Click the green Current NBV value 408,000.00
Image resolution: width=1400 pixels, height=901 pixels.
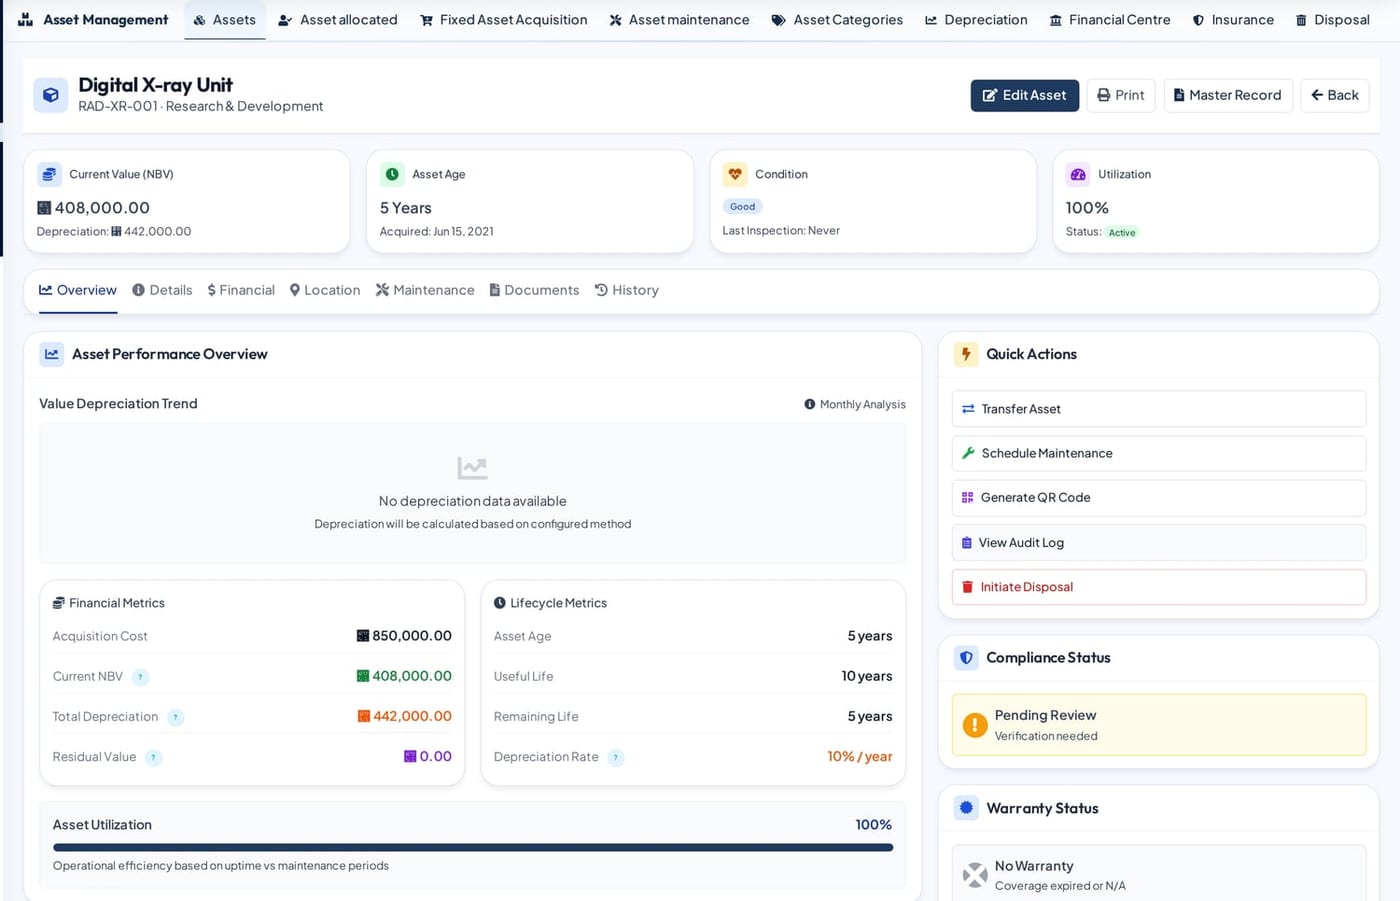pos(404,676)
